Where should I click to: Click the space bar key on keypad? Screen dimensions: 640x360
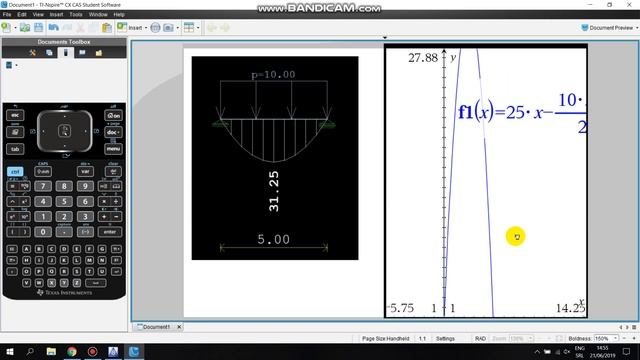pos(96,282)
